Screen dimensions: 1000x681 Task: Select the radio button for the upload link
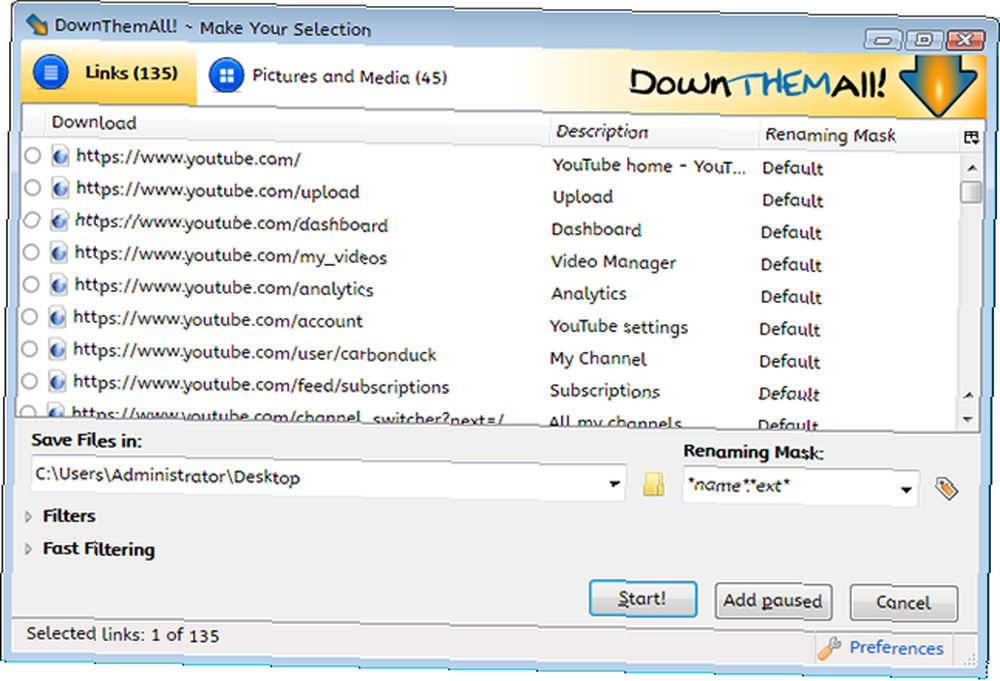point(32,187)
